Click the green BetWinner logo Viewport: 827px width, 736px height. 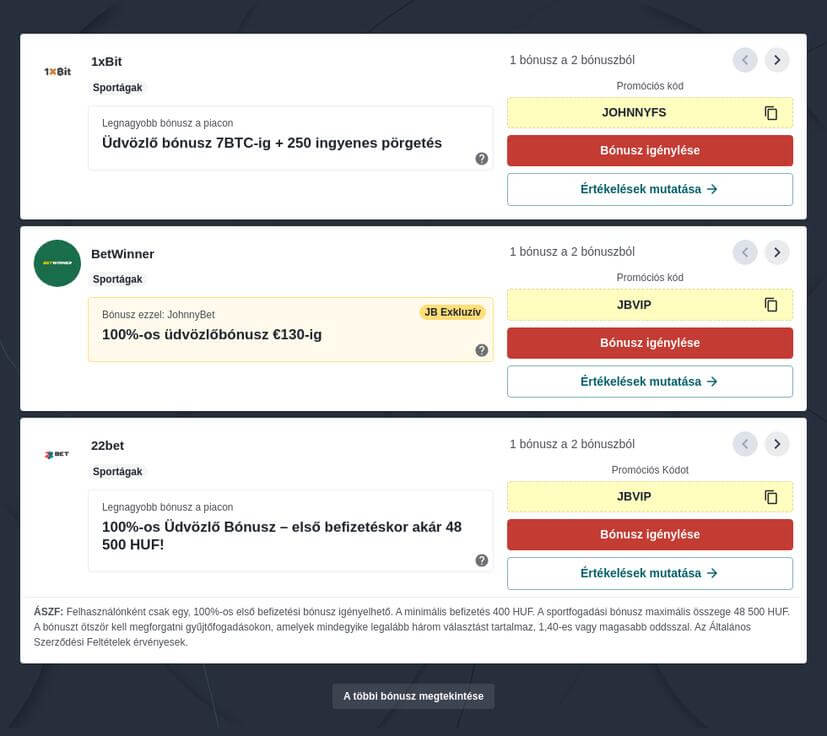click(x=57, y=263)
